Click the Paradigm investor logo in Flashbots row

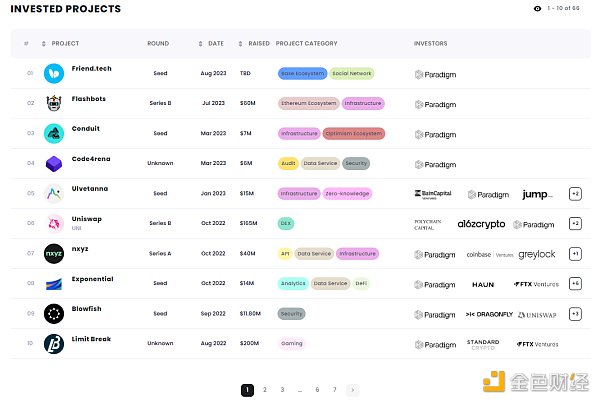pyautogui.click(x=435, y=104)
